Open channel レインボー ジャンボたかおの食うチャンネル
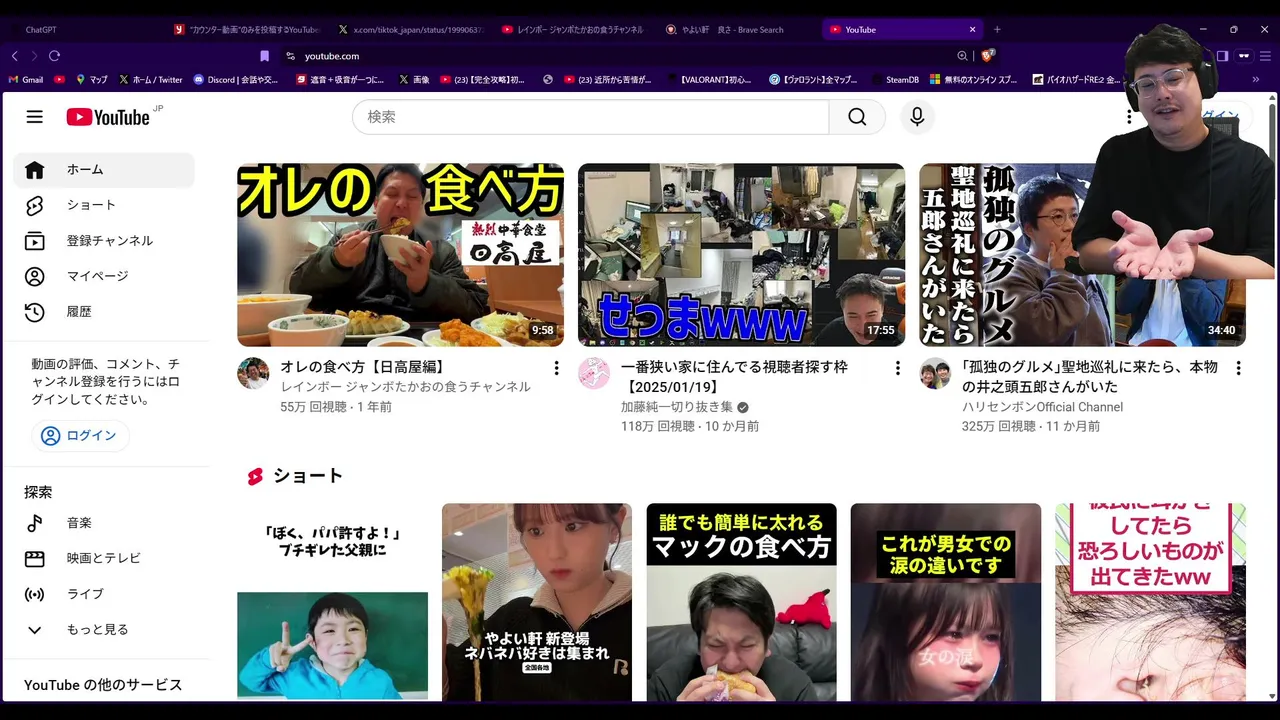1280x720 pixels. [405, 387]
